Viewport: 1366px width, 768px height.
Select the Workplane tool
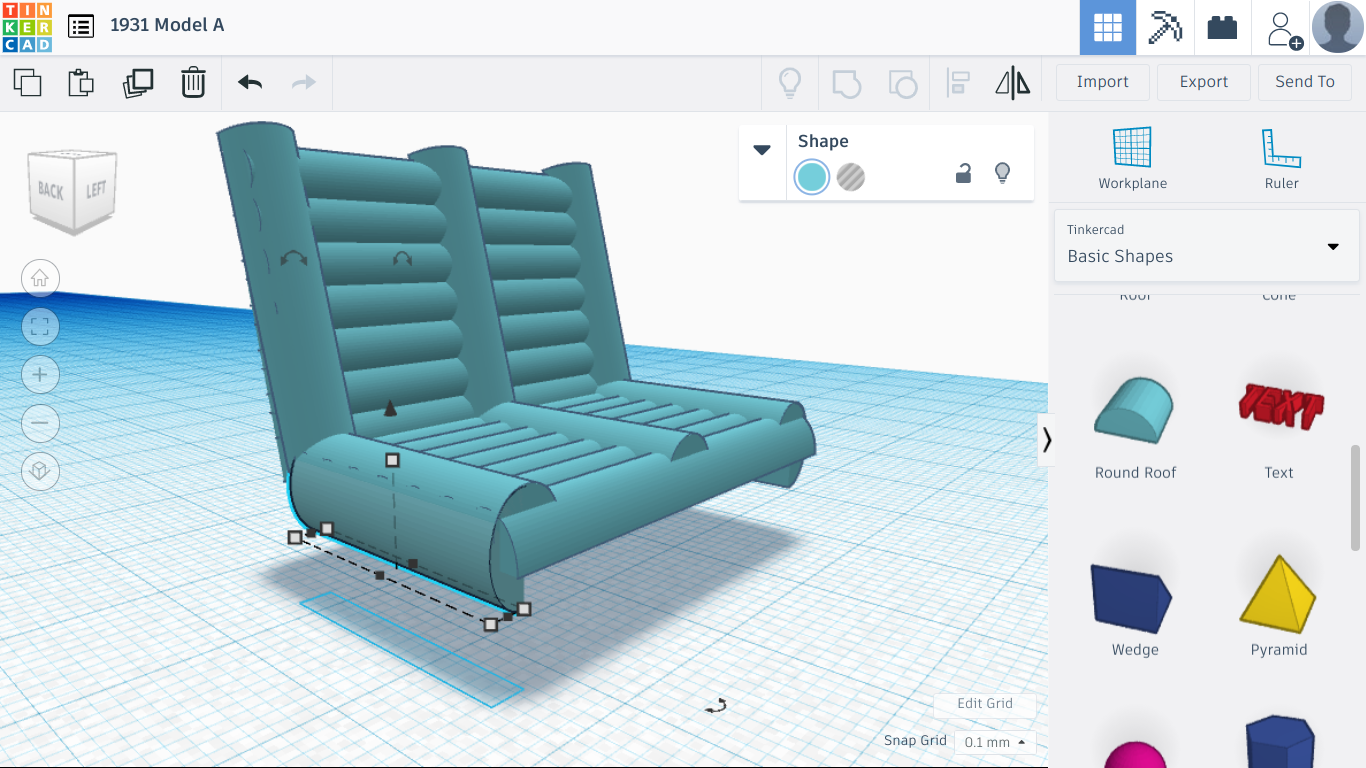(x=1132, y=158)
